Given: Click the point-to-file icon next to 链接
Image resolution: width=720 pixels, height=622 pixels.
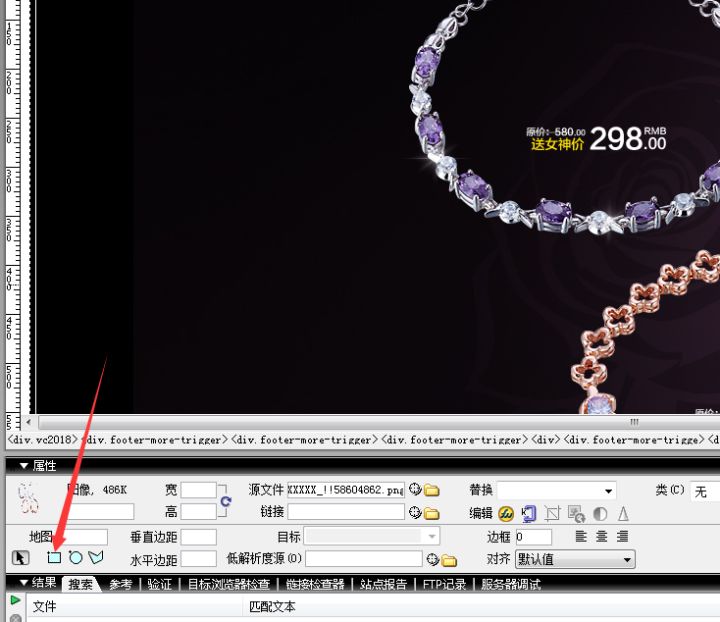Looking at the screenshot, I should click(x=415, y=513).
